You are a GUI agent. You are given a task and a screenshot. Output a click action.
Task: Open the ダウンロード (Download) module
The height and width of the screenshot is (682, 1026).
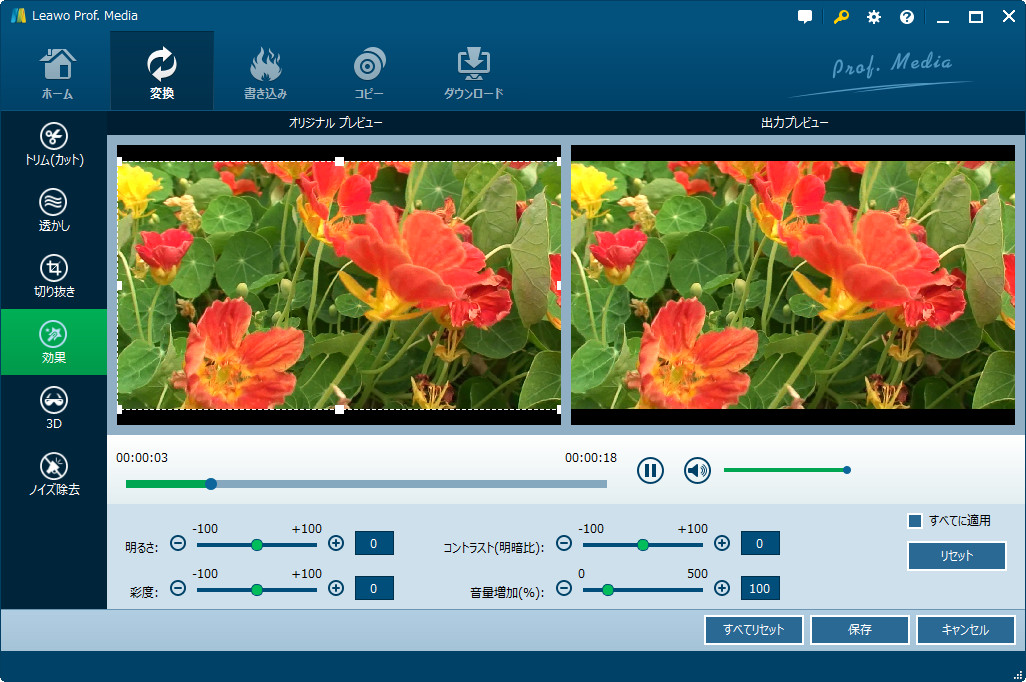473,72
